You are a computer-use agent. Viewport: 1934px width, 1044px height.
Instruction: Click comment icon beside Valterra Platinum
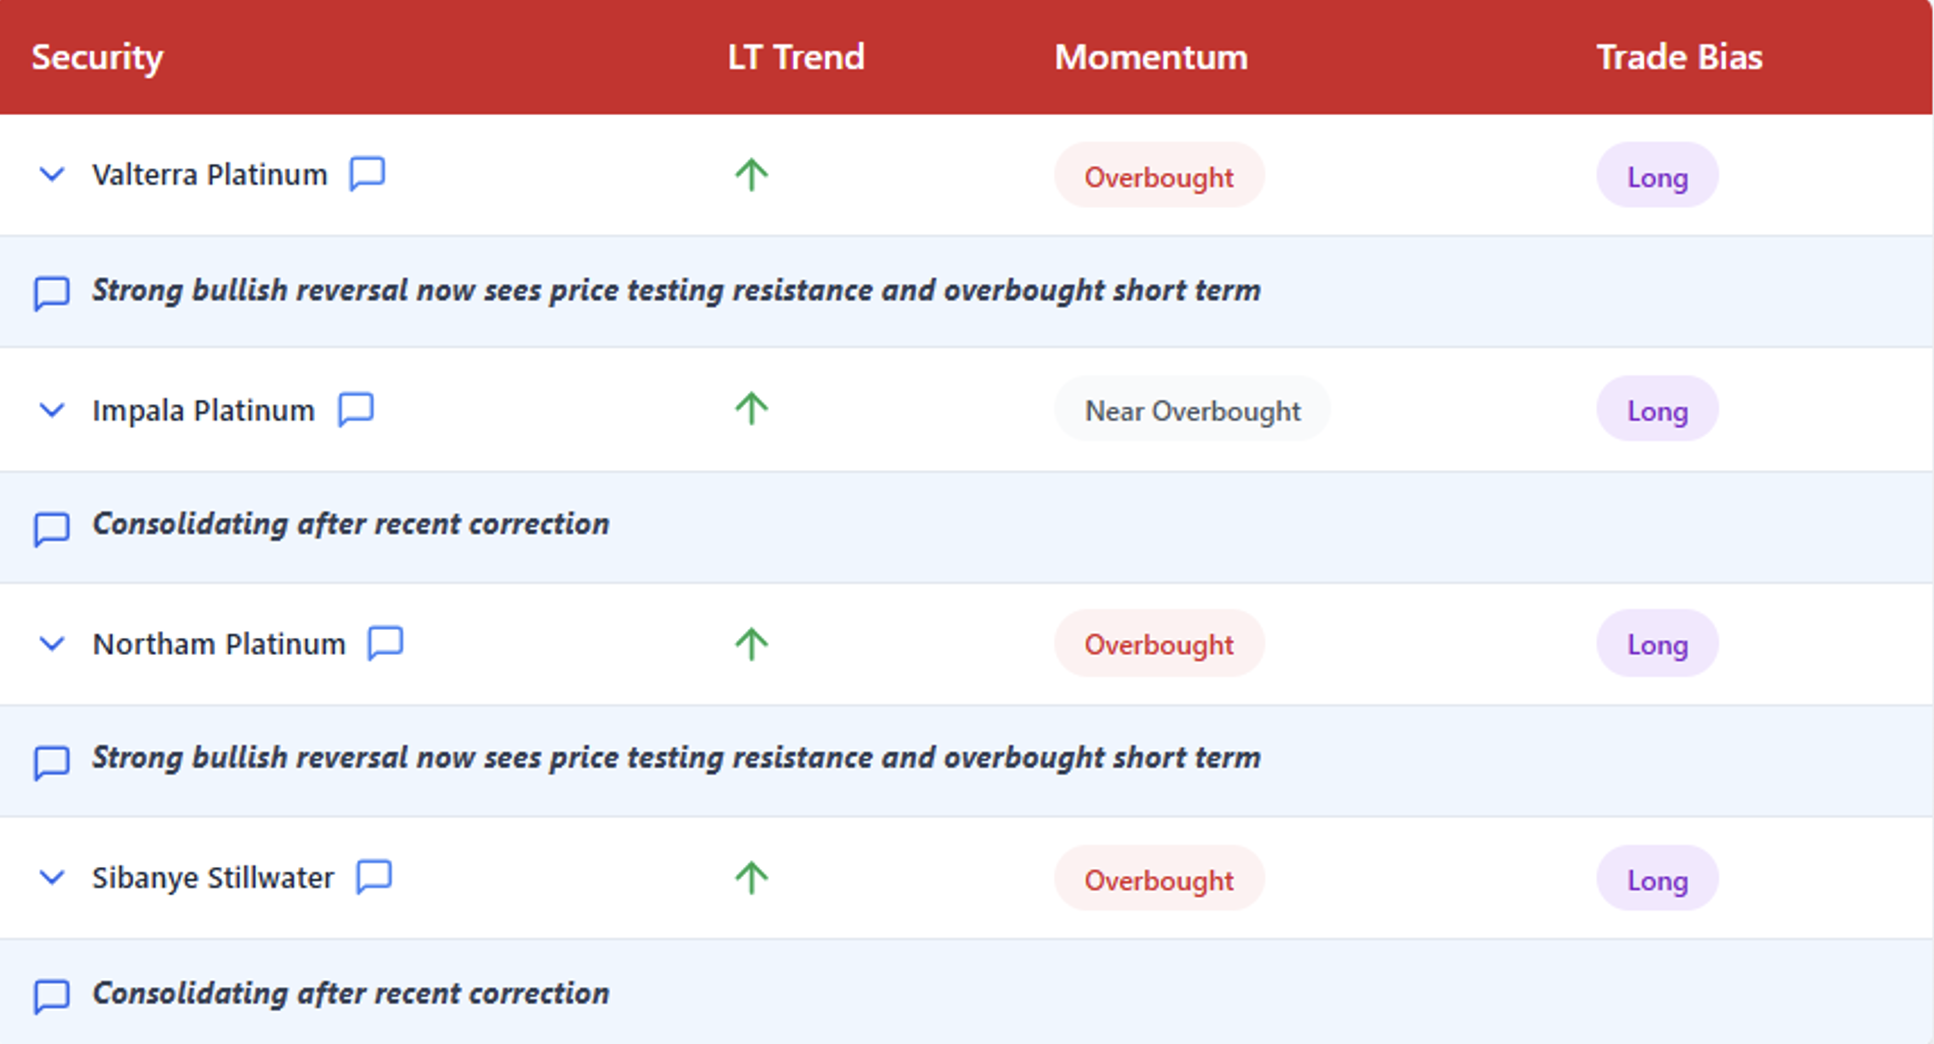click(x=367, y=174)
